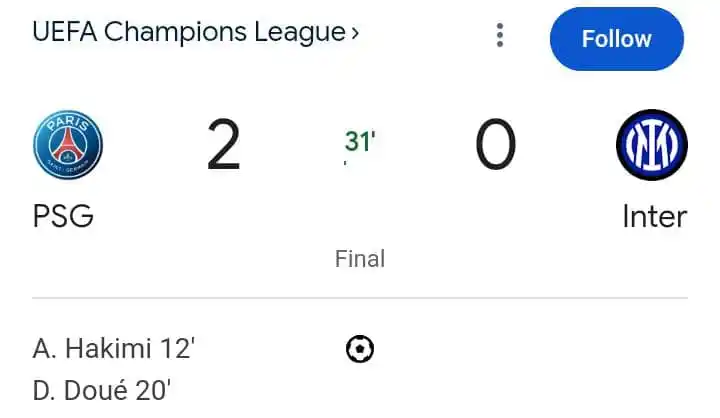The width and height of the screenshot is (720, 418).
Task: Select the Inter team name
Action: pos(655,216)
